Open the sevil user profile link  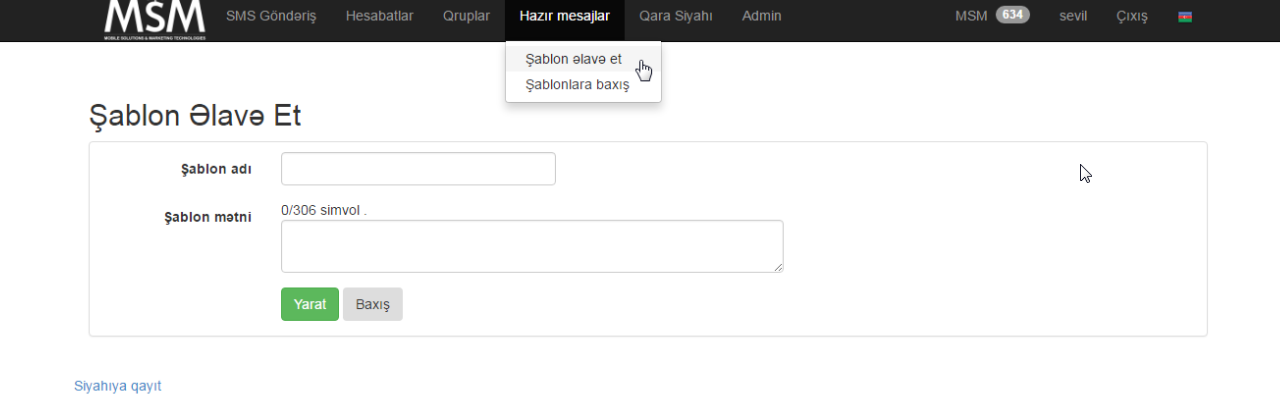coord(1073,16)
